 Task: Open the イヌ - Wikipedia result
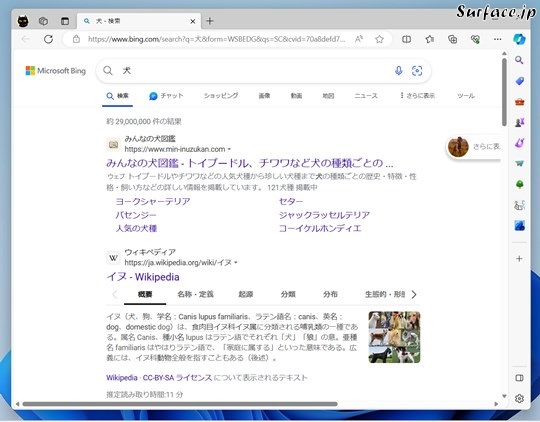coord(143,277)
